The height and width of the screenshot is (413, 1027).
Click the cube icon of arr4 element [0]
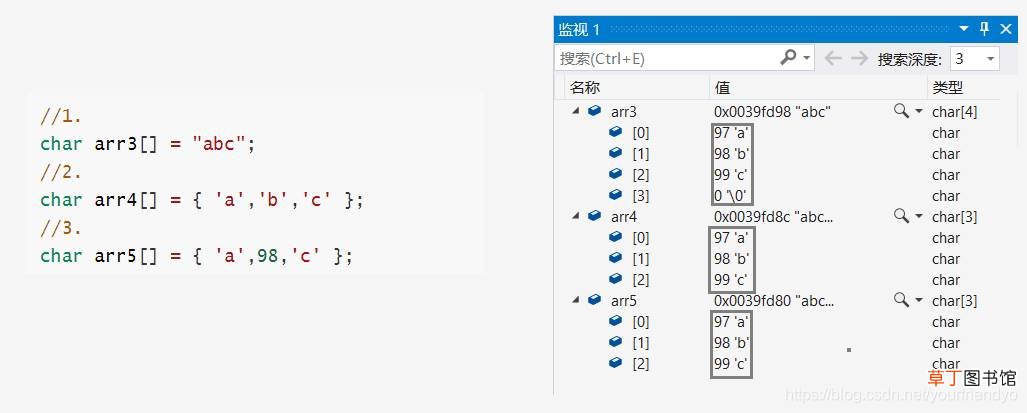[615, 236]
